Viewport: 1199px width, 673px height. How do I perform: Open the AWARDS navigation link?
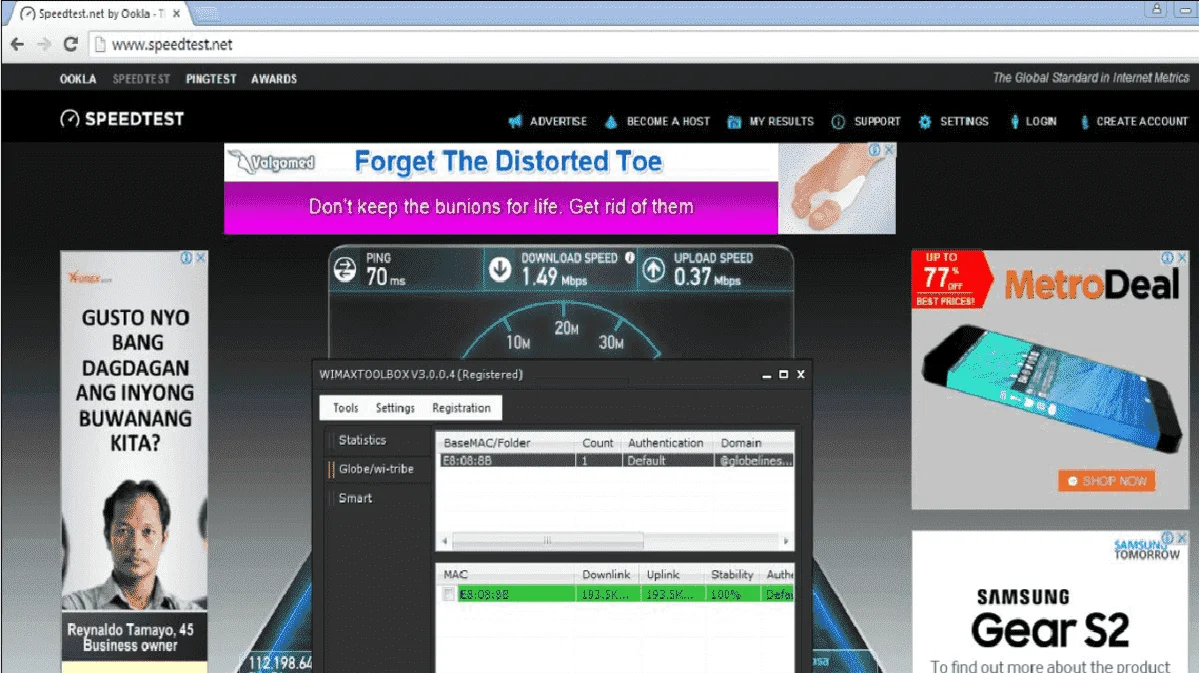pos(274,79)
